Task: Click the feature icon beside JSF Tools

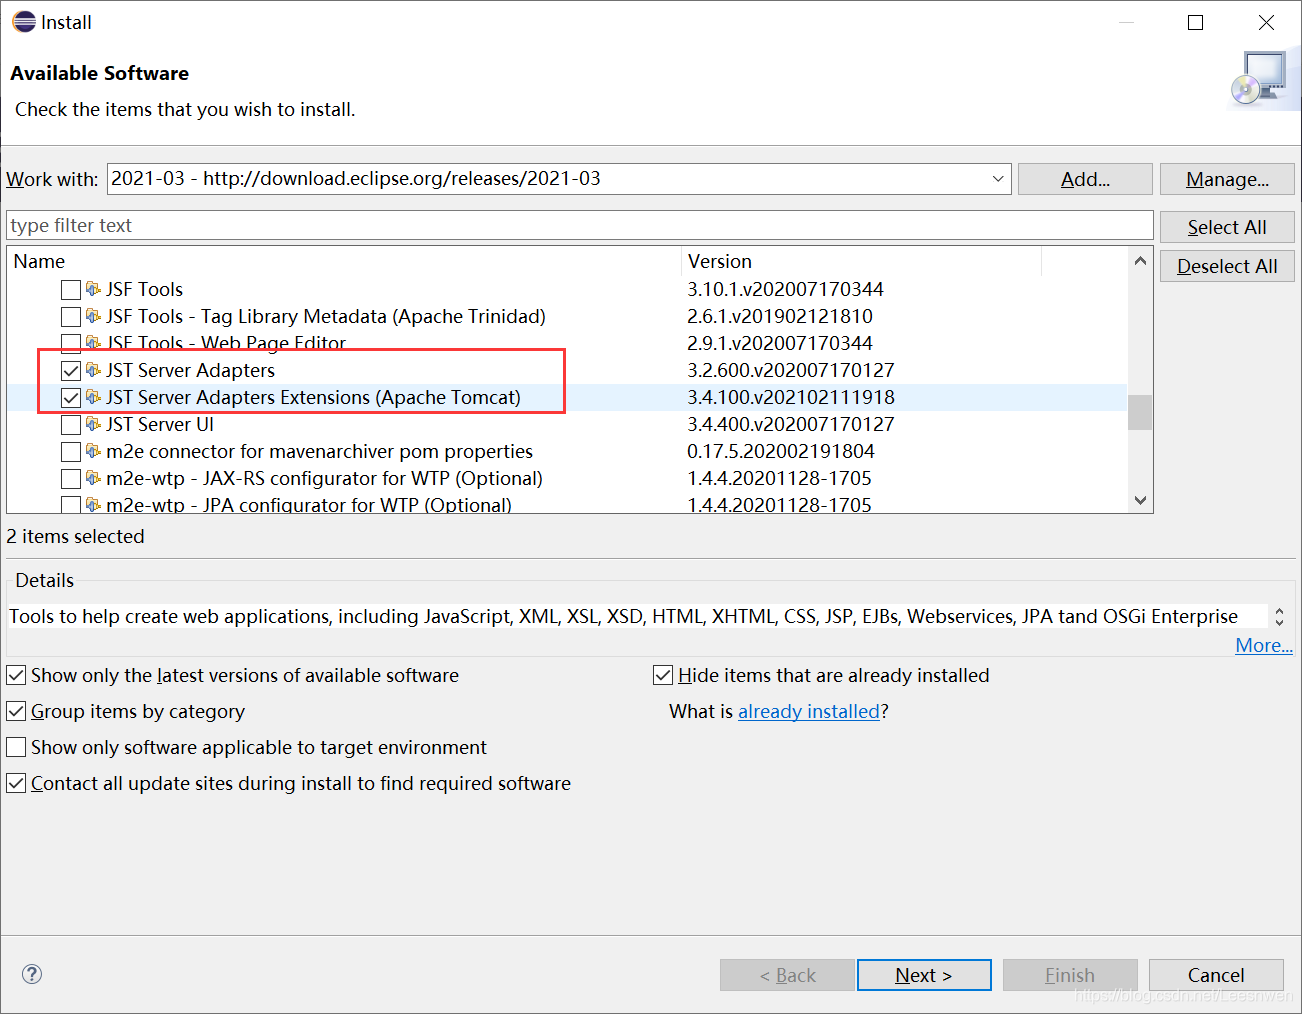Action: pyautogui.click(x=93, y=289)
